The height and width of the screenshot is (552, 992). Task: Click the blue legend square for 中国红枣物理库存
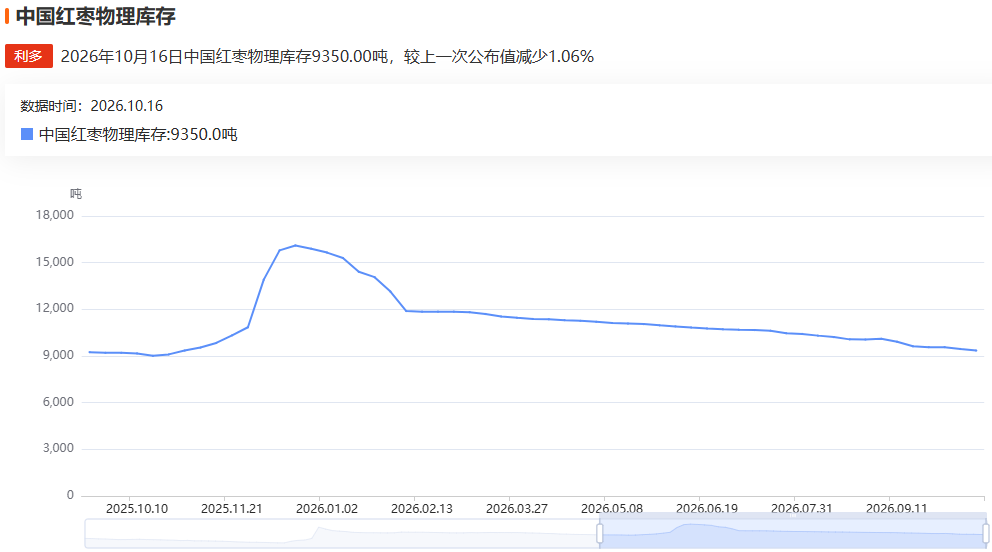click(x=27, y=134)
